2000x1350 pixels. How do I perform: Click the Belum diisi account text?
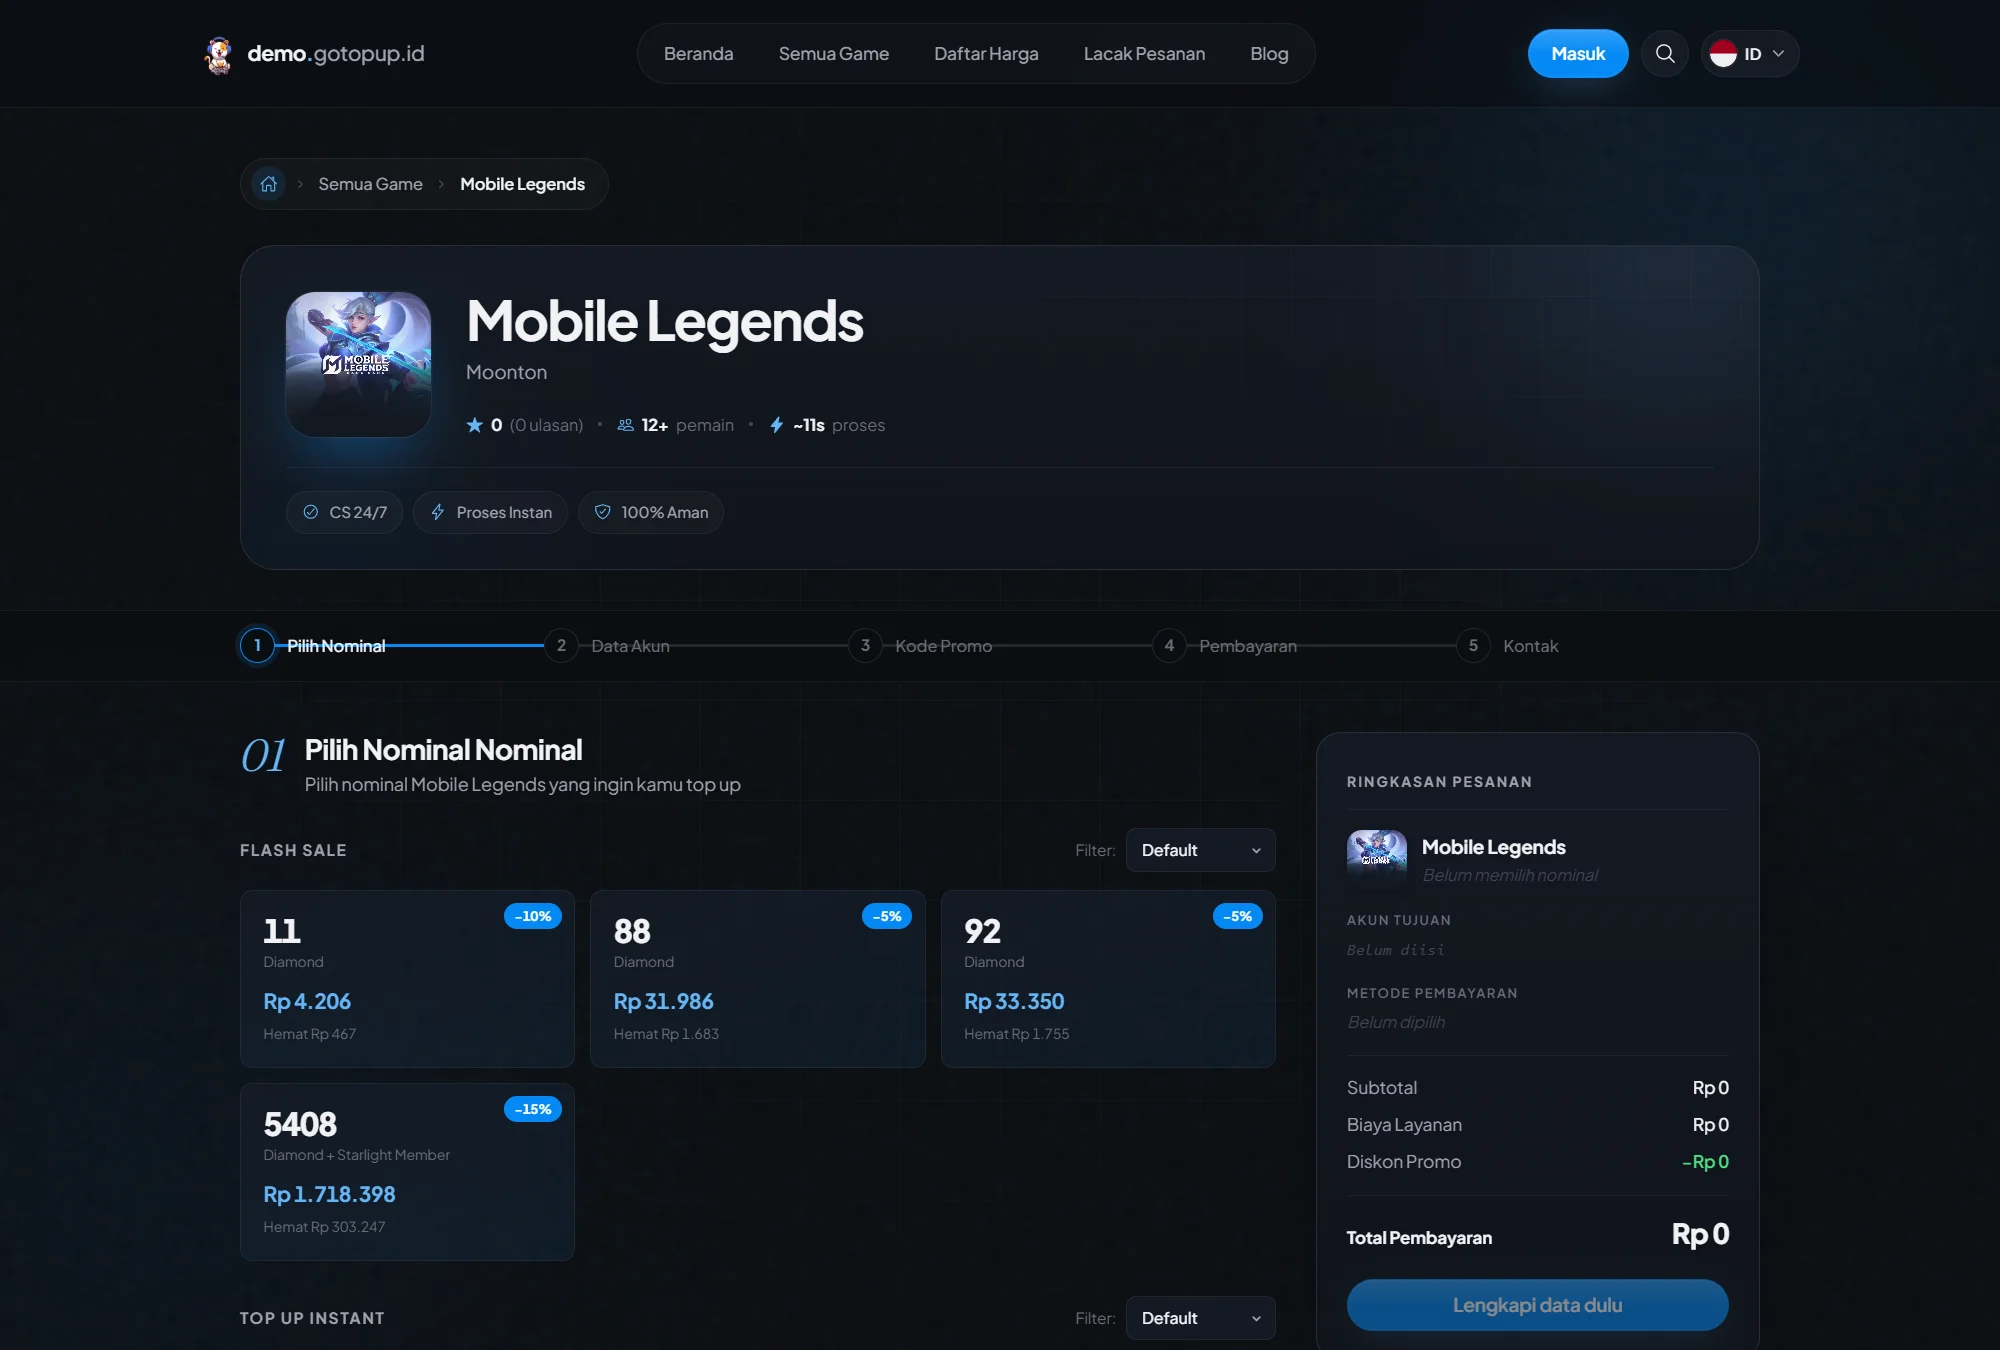1395,950
